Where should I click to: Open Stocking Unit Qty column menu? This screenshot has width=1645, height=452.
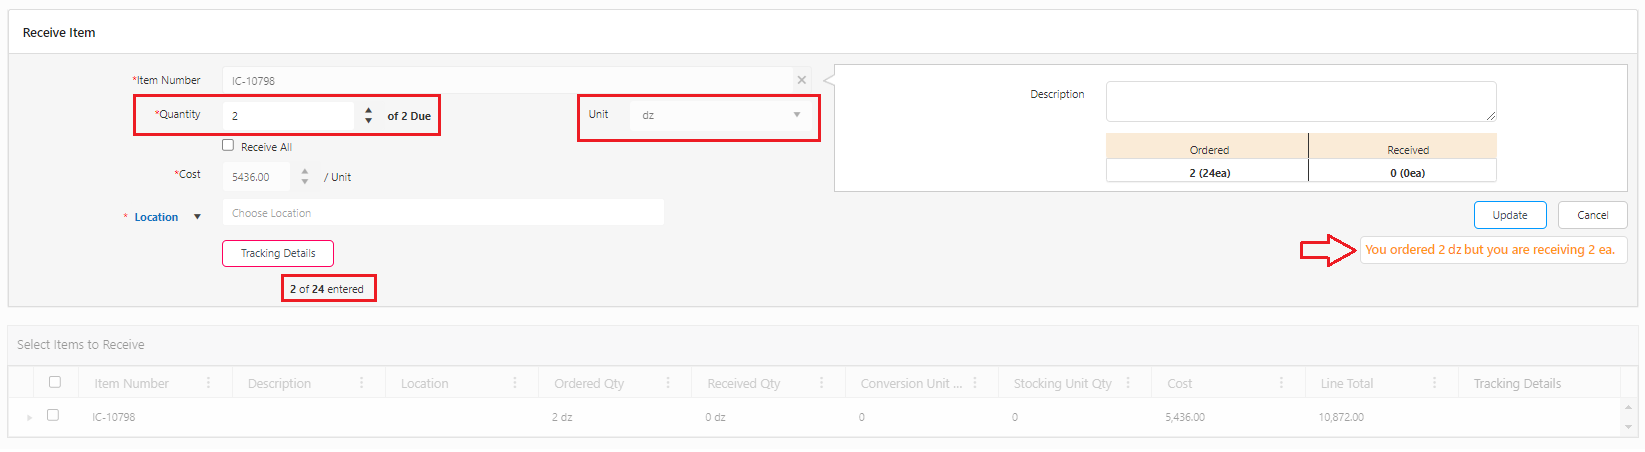point(1128,383)
